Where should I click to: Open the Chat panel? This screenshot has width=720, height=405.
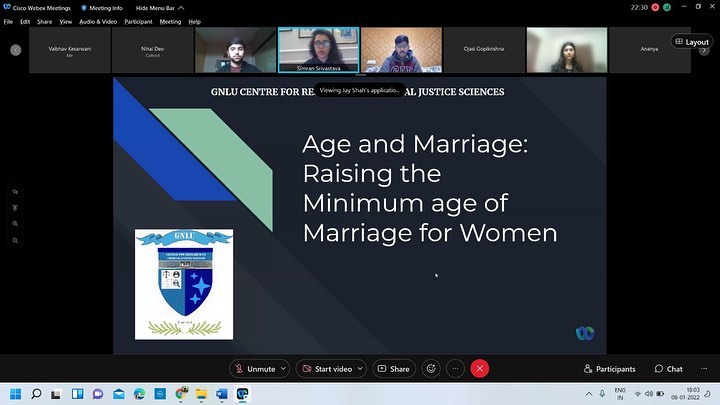[668, 369]
